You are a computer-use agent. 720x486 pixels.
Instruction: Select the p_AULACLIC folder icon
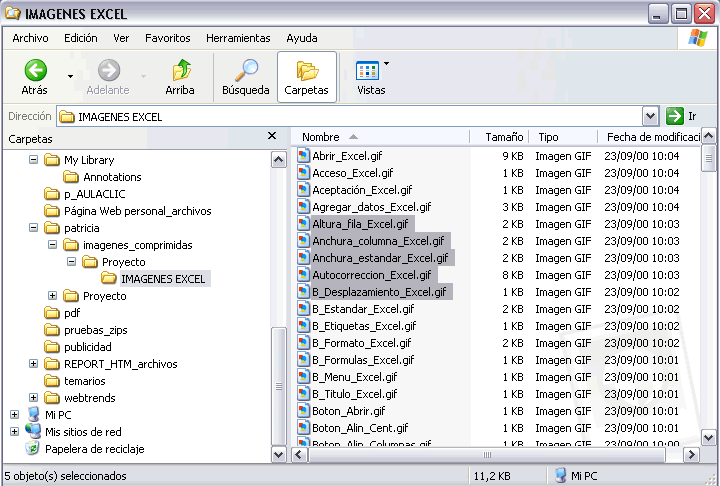(52, 194)
